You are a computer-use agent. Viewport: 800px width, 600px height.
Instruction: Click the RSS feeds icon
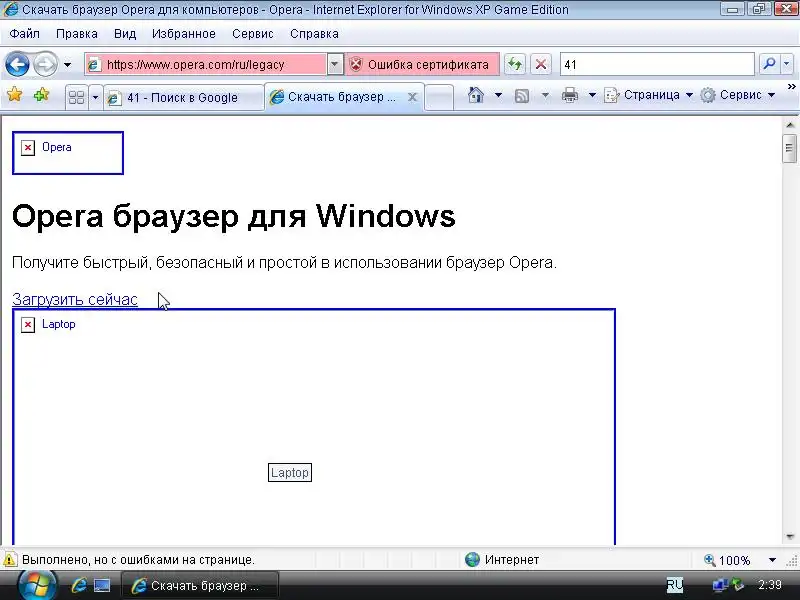(x=521, y=95)
